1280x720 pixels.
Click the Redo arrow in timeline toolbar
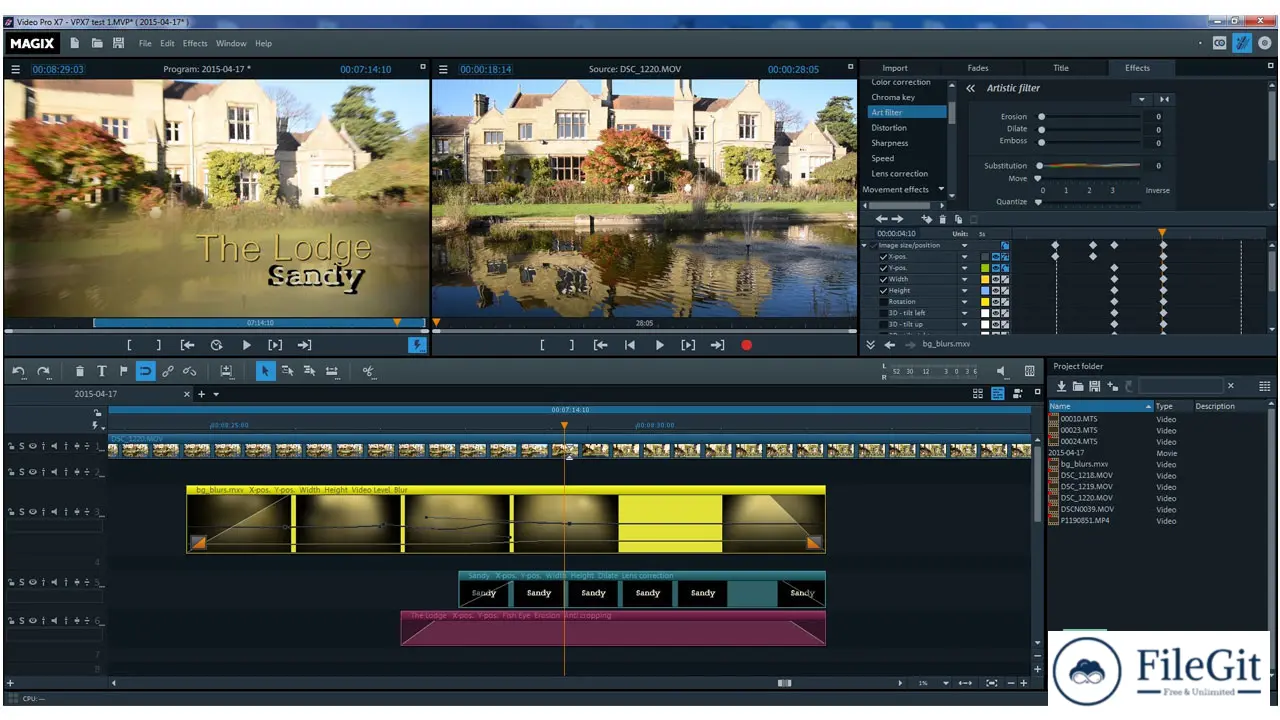tap(44, 371)
